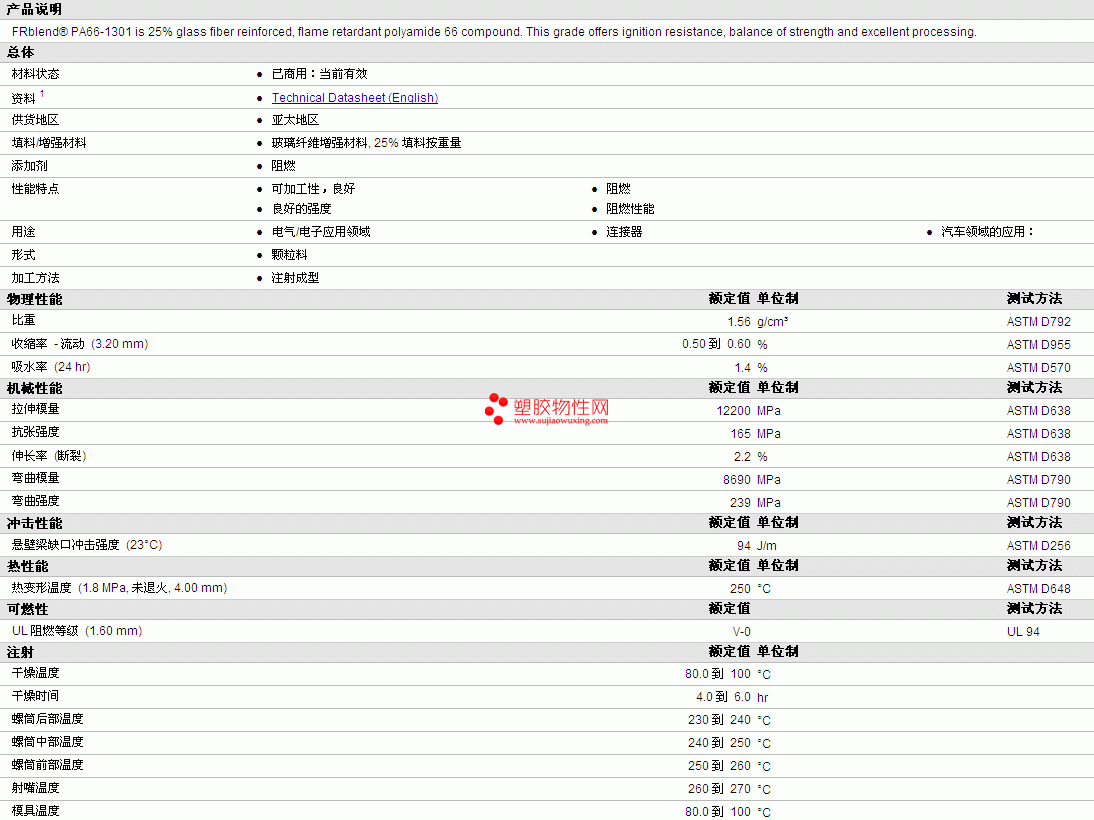Select the 干燥温度 row label
This screenshot has height=820, width=1094.
click(36, 673)
